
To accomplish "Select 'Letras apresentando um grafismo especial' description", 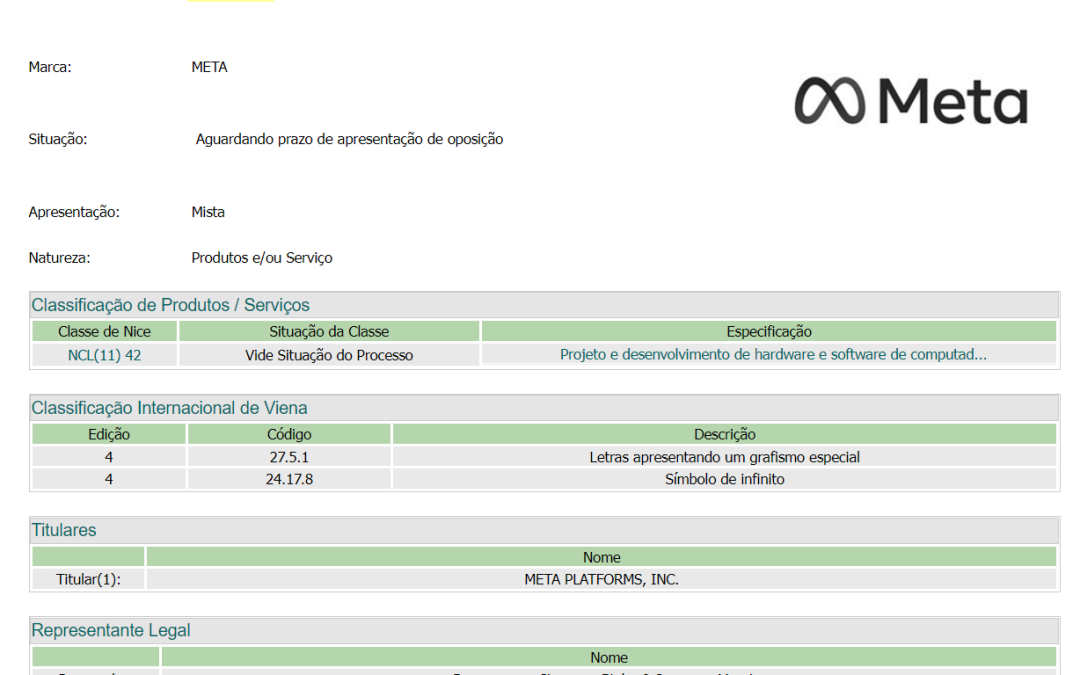I will (724, 457).
